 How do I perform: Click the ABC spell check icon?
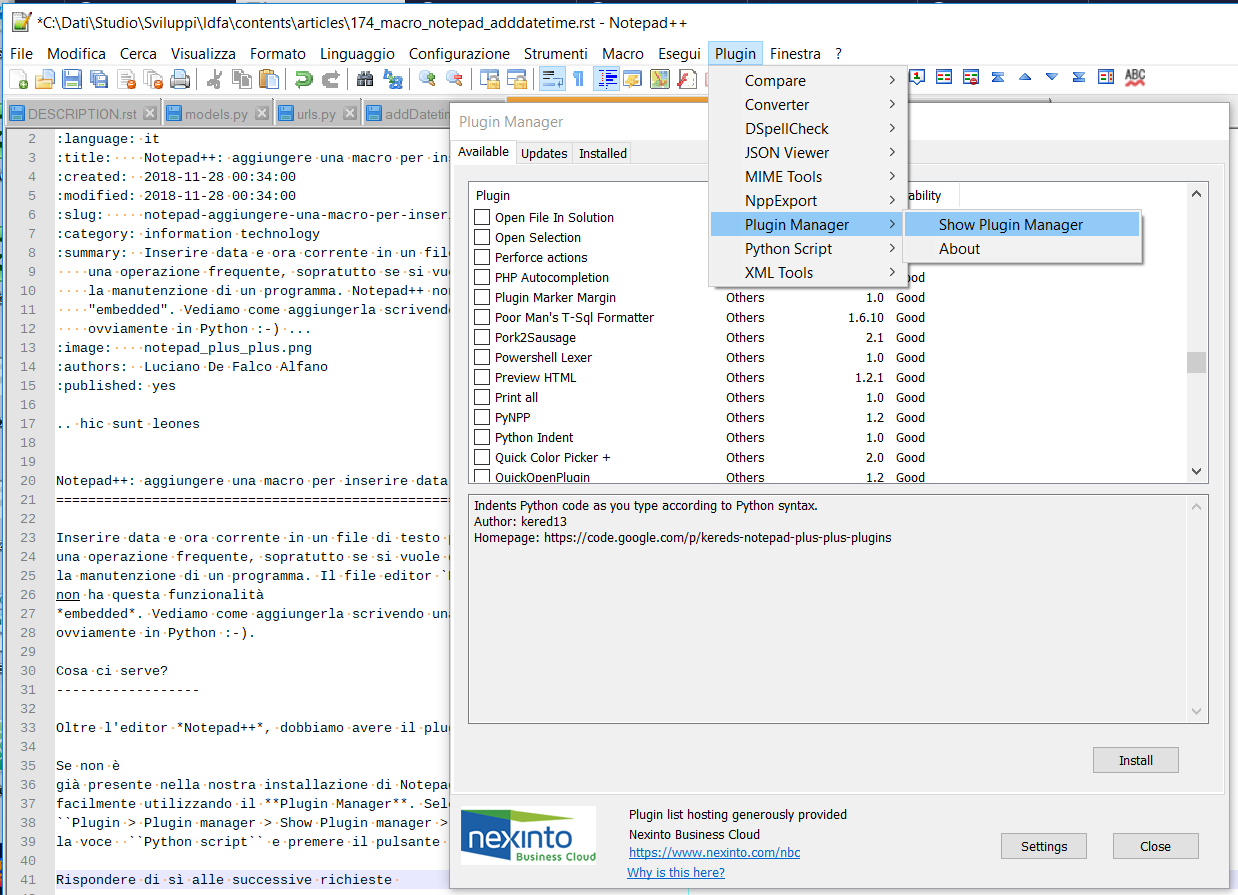[1135, 78]
